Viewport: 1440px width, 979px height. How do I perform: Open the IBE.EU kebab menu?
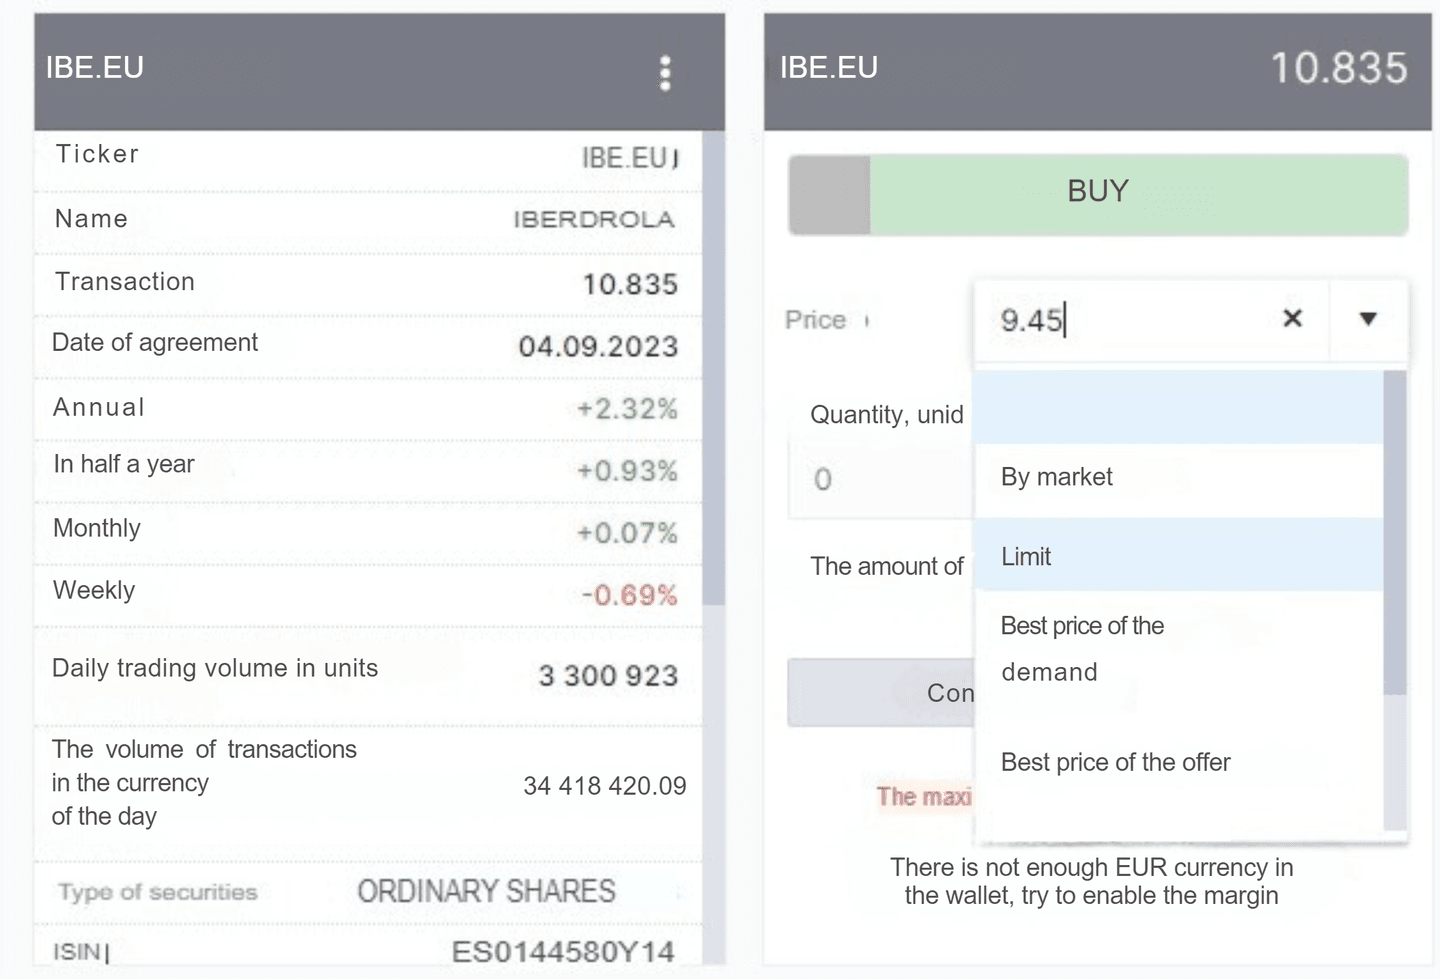pyautogui.click(x=666, y=71)
